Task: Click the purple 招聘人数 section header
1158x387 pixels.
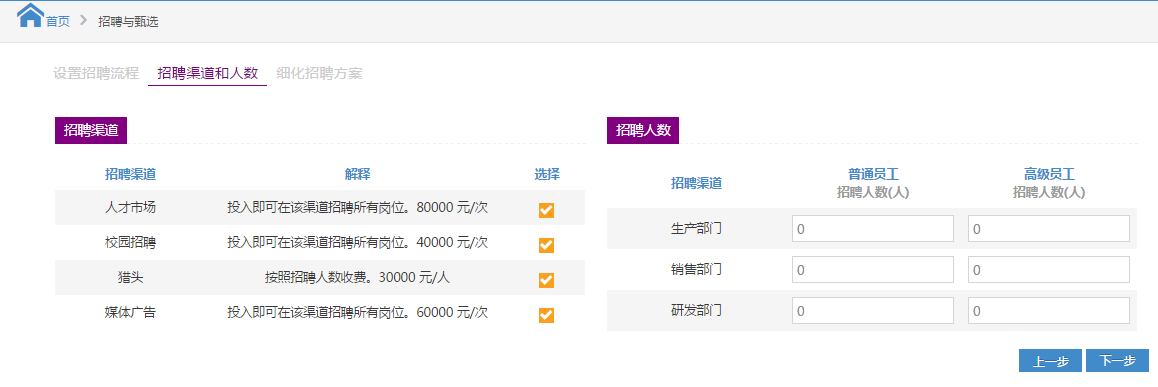Action: click(643, 130)
